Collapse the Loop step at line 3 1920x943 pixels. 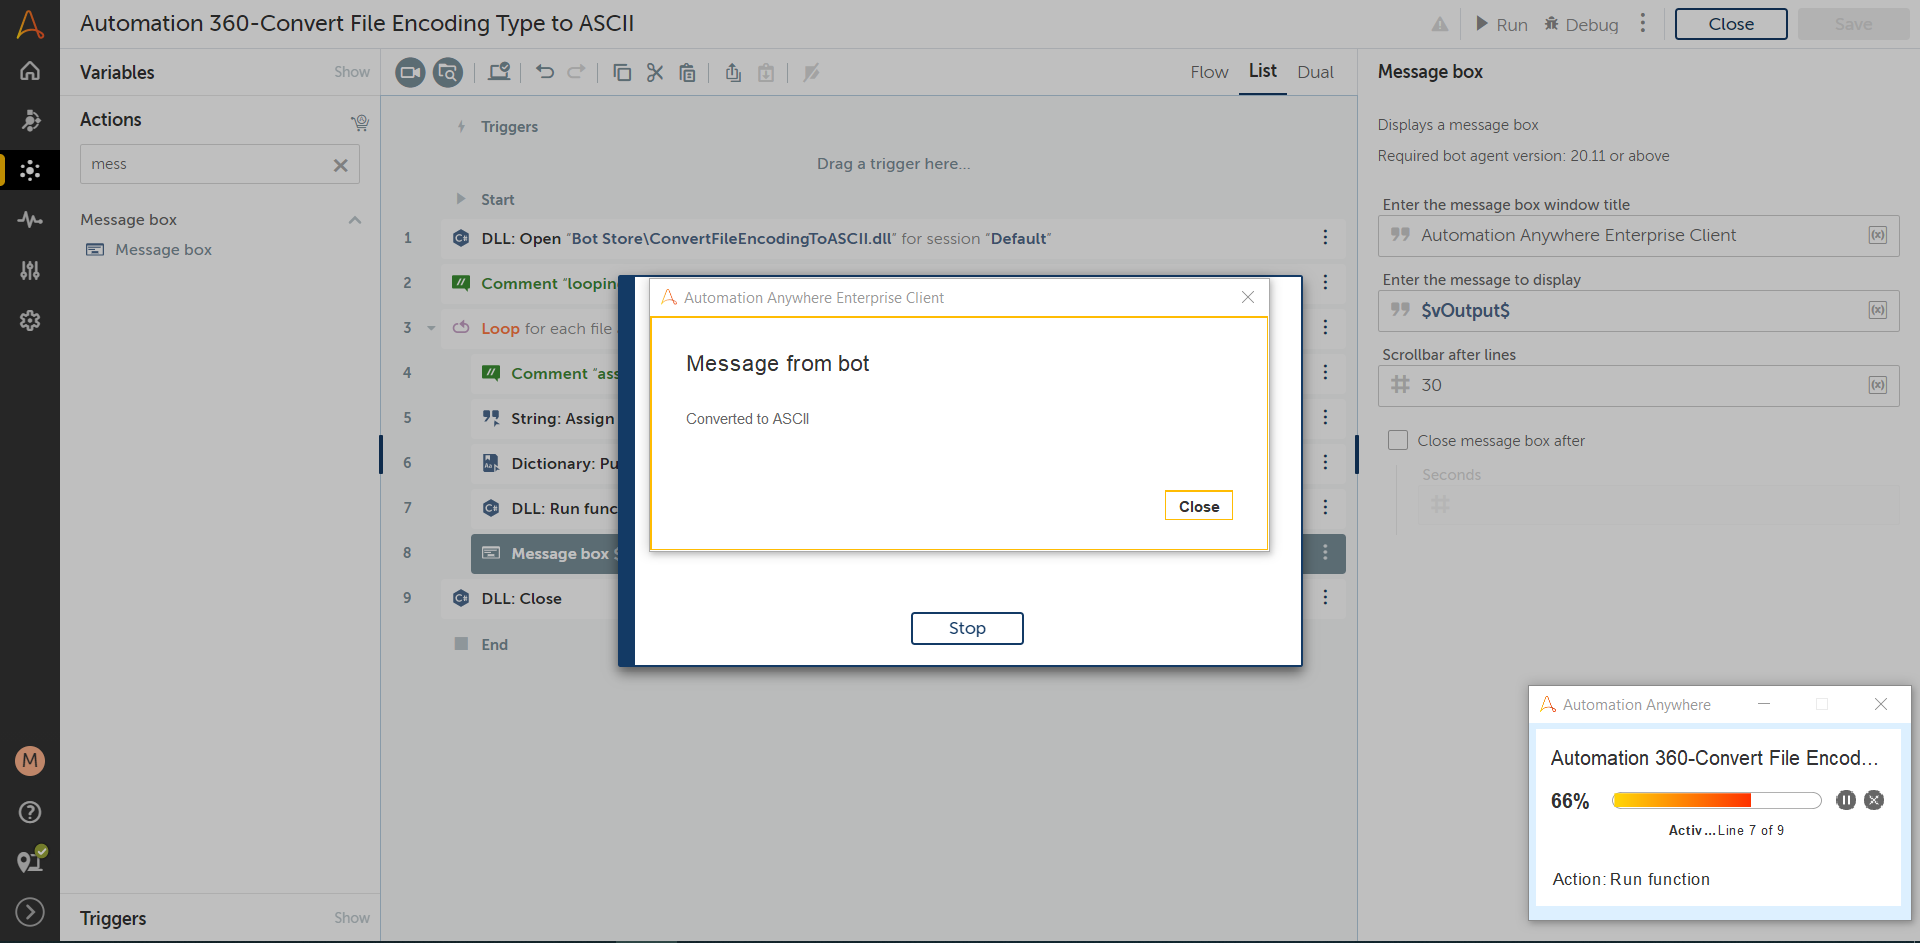tap(431, 328)
